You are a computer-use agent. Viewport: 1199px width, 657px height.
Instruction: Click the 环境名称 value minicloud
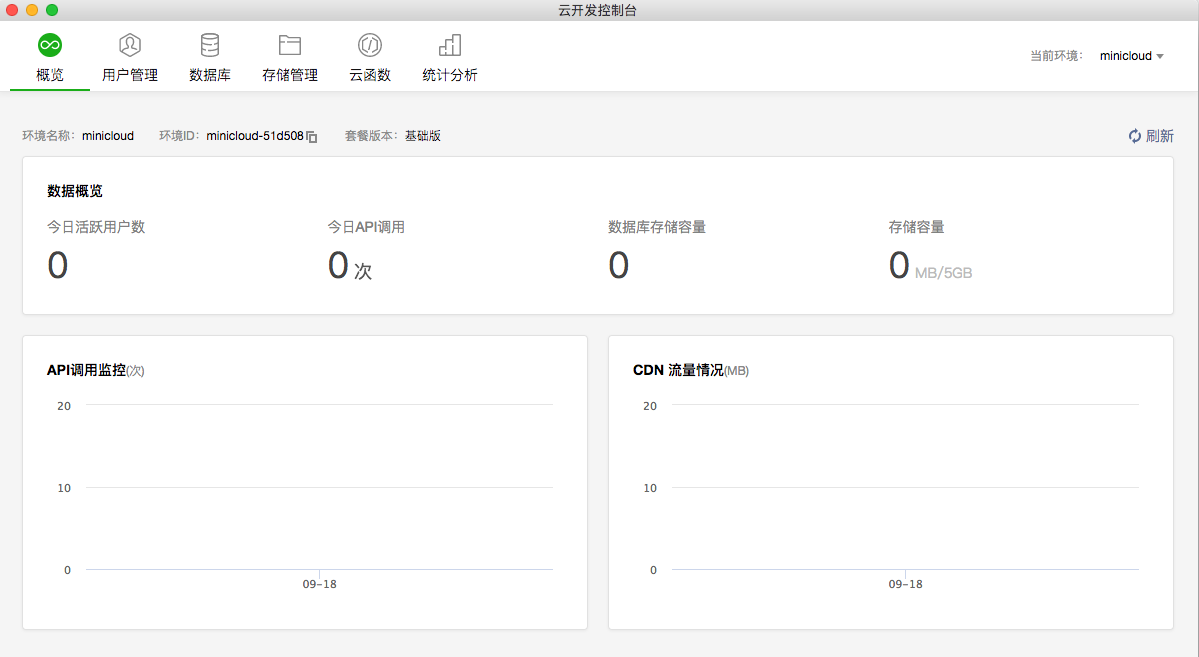(108, 135)
